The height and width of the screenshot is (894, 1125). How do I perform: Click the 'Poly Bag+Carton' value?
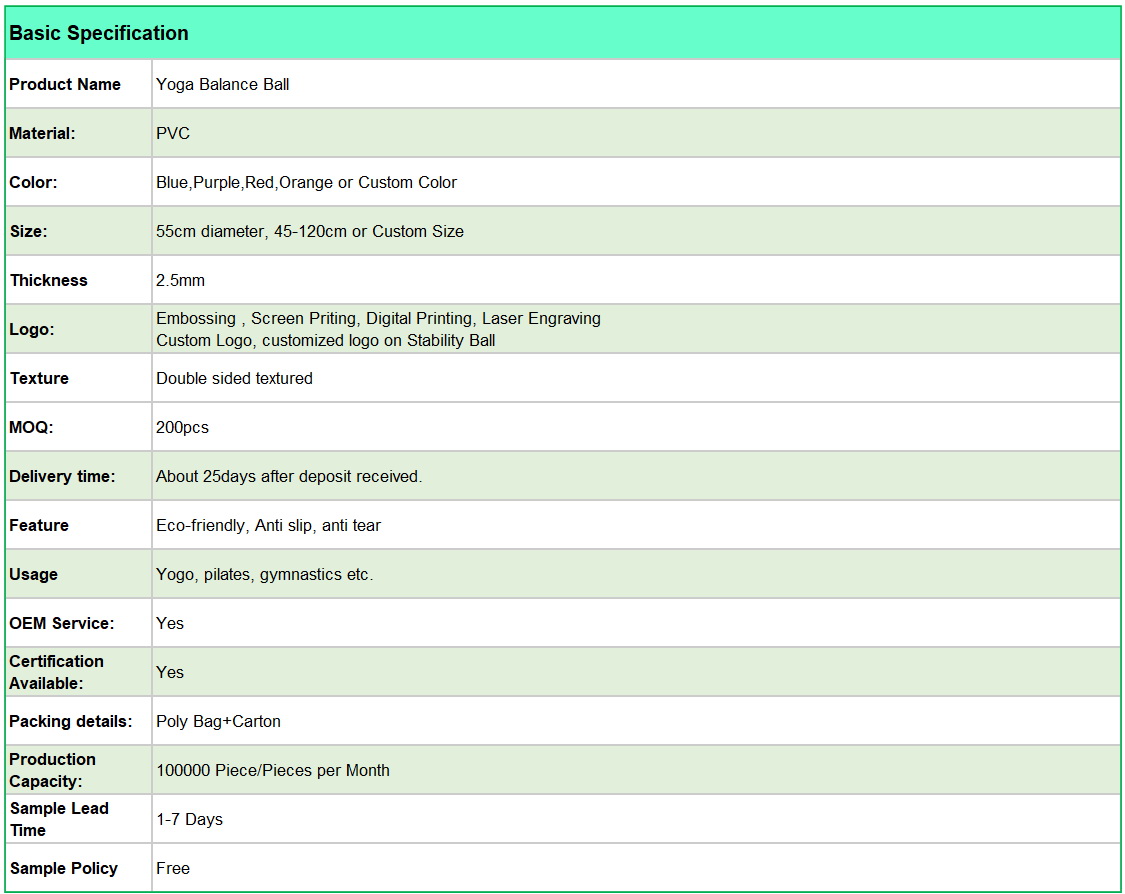(x=218, y=721)
